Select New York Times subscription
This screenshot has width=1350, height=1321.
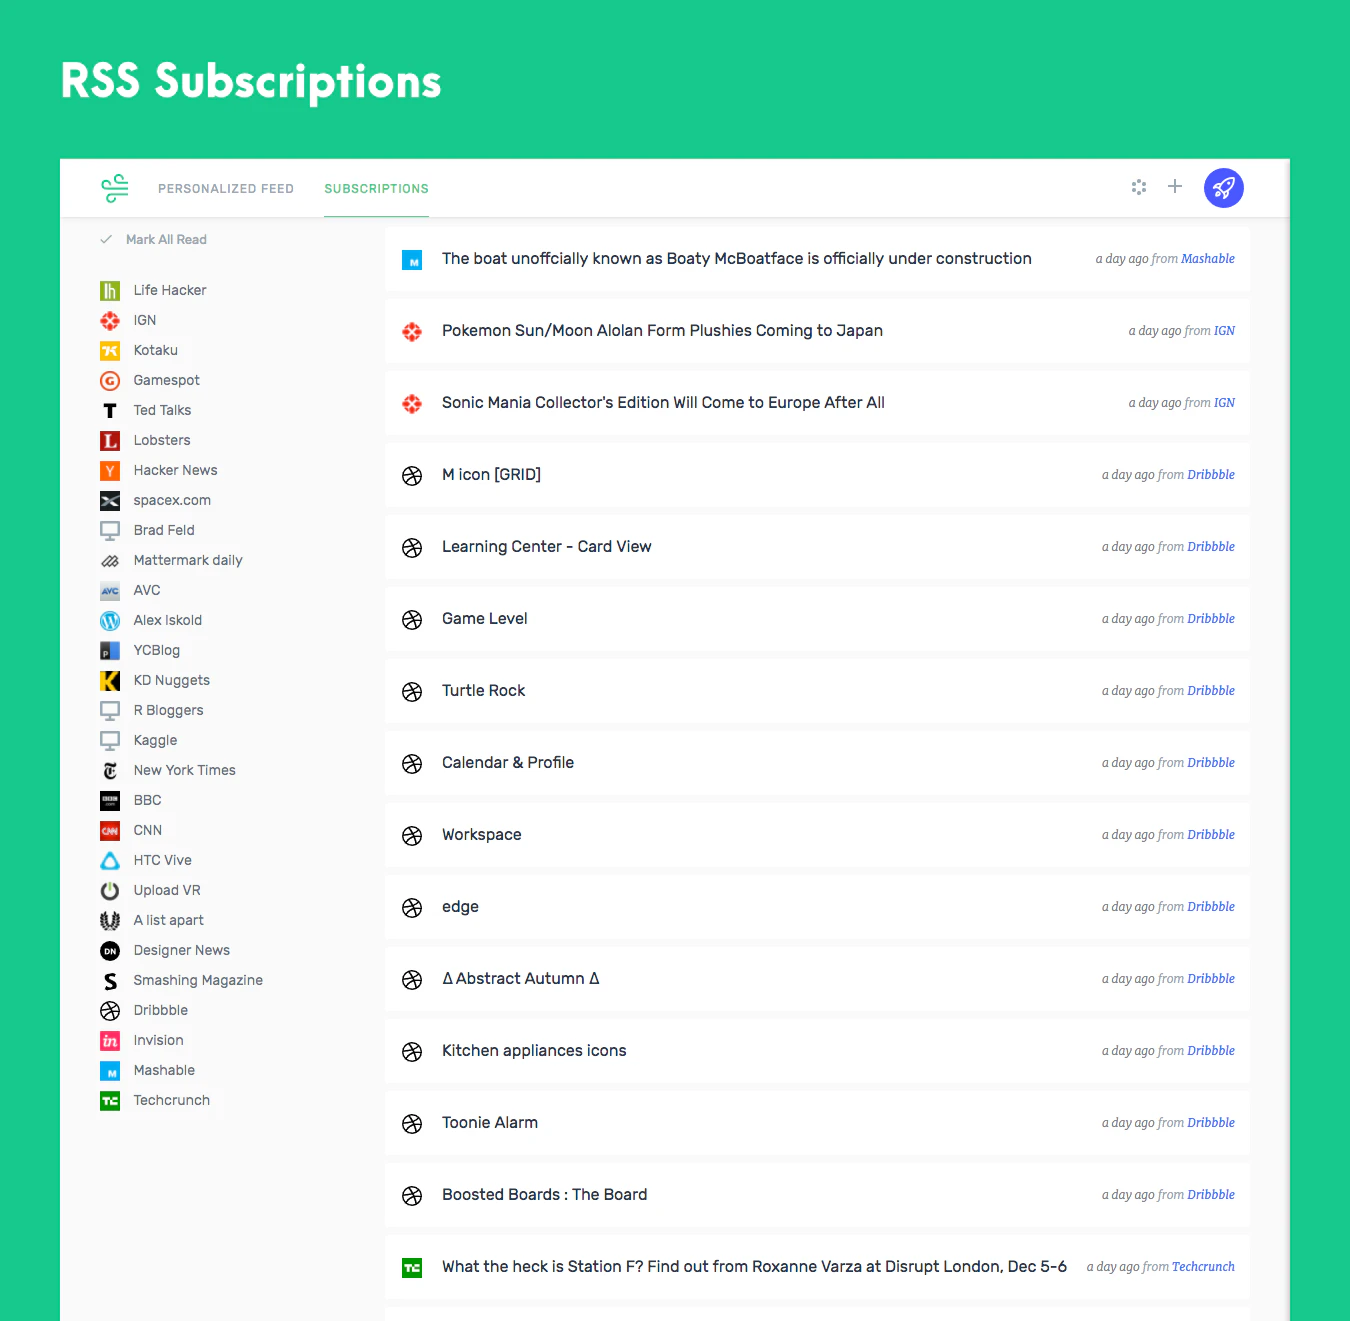pyautogui.click(x=184, y=770)
